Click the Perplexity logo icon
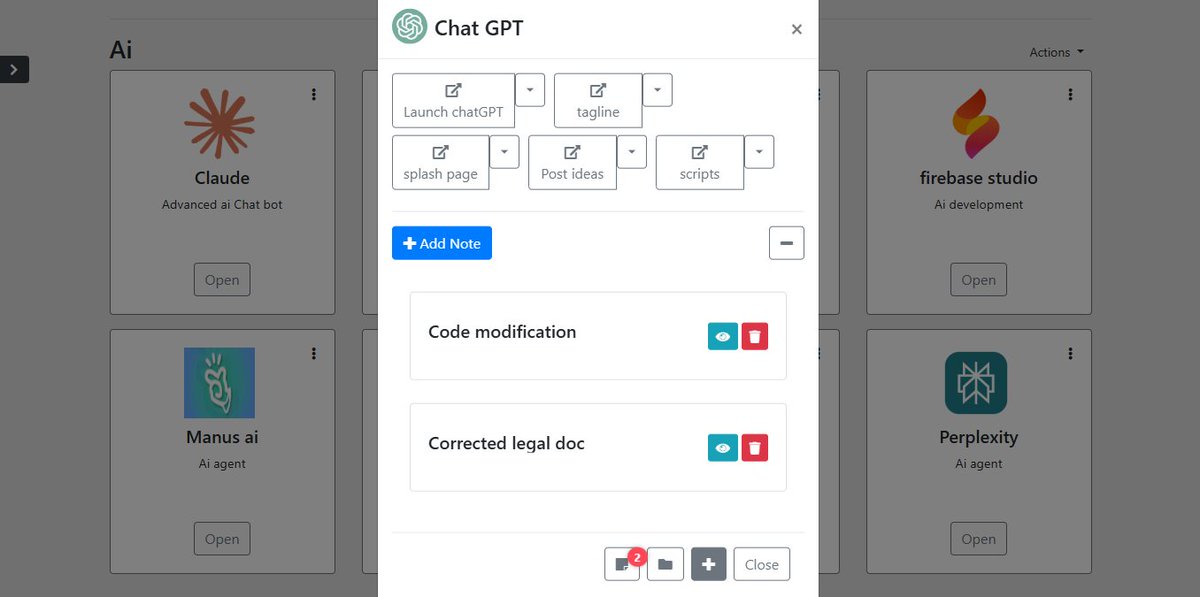1200x597 pixels. 976,383
